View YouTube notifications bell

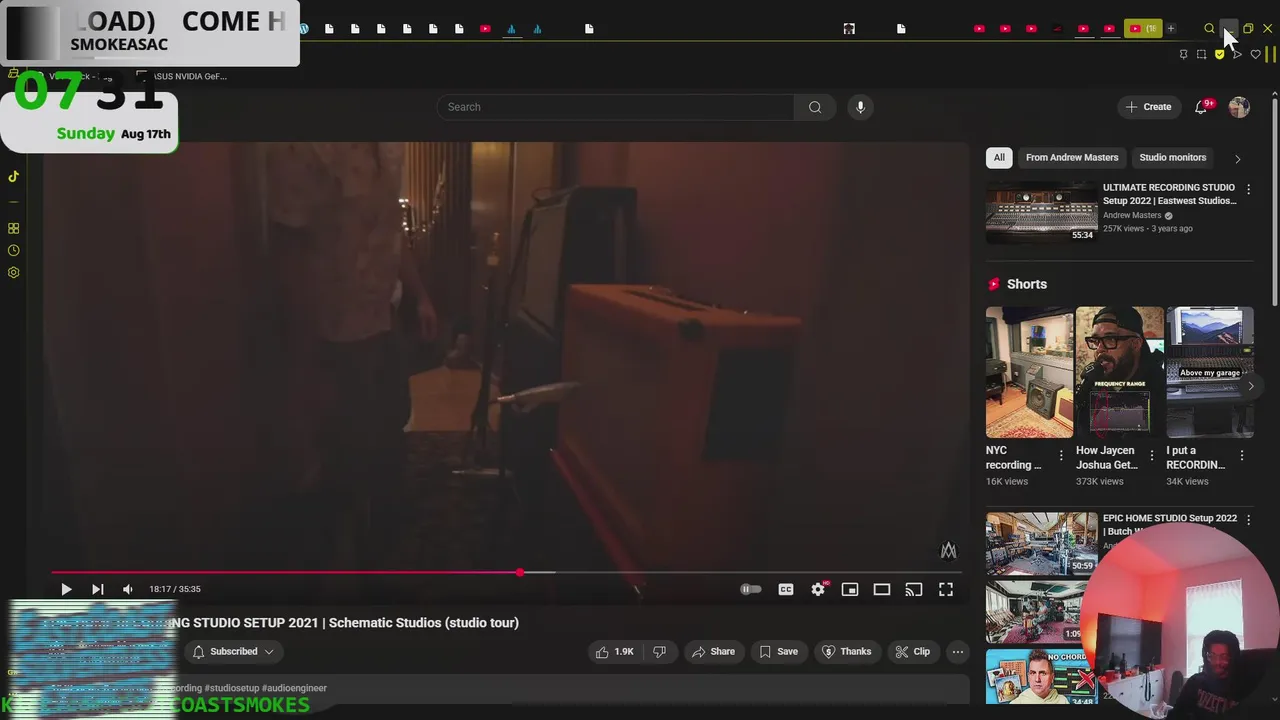click(1201, 107)
